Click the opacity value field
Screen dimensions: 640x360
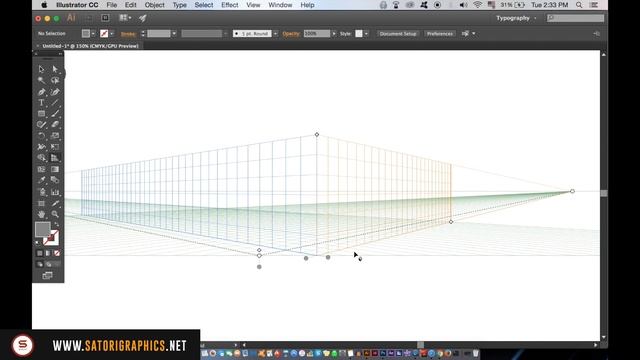coord(317,33)
